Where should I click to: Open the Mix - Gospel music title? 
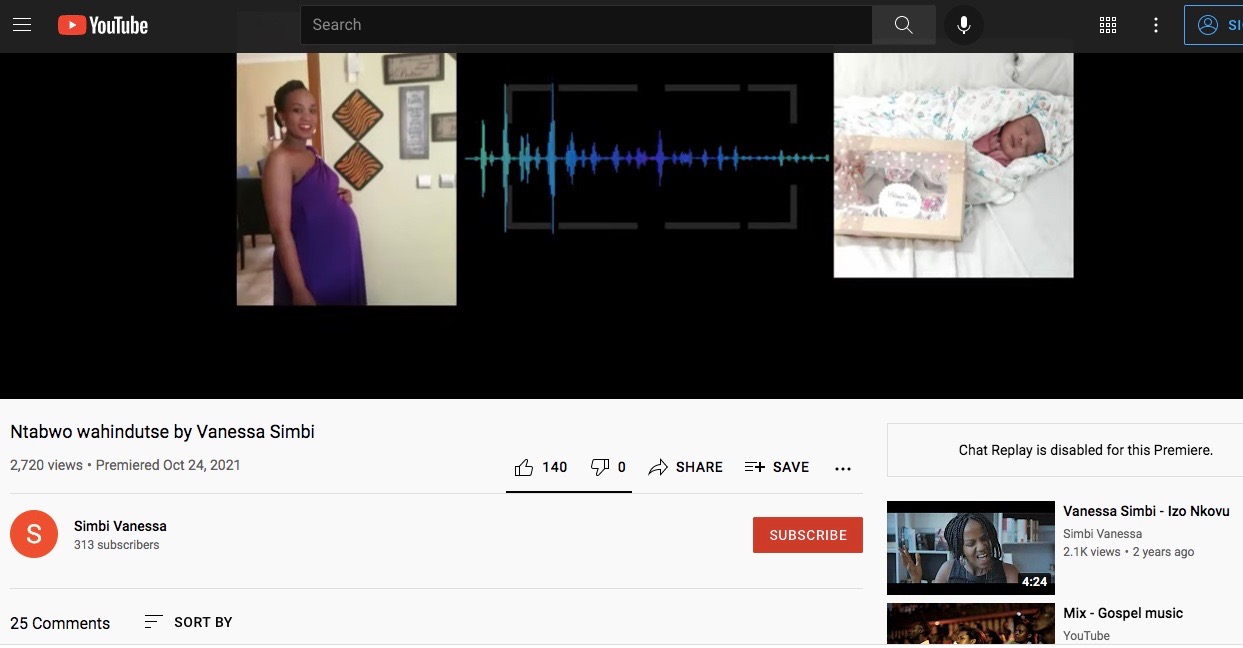1122,613
